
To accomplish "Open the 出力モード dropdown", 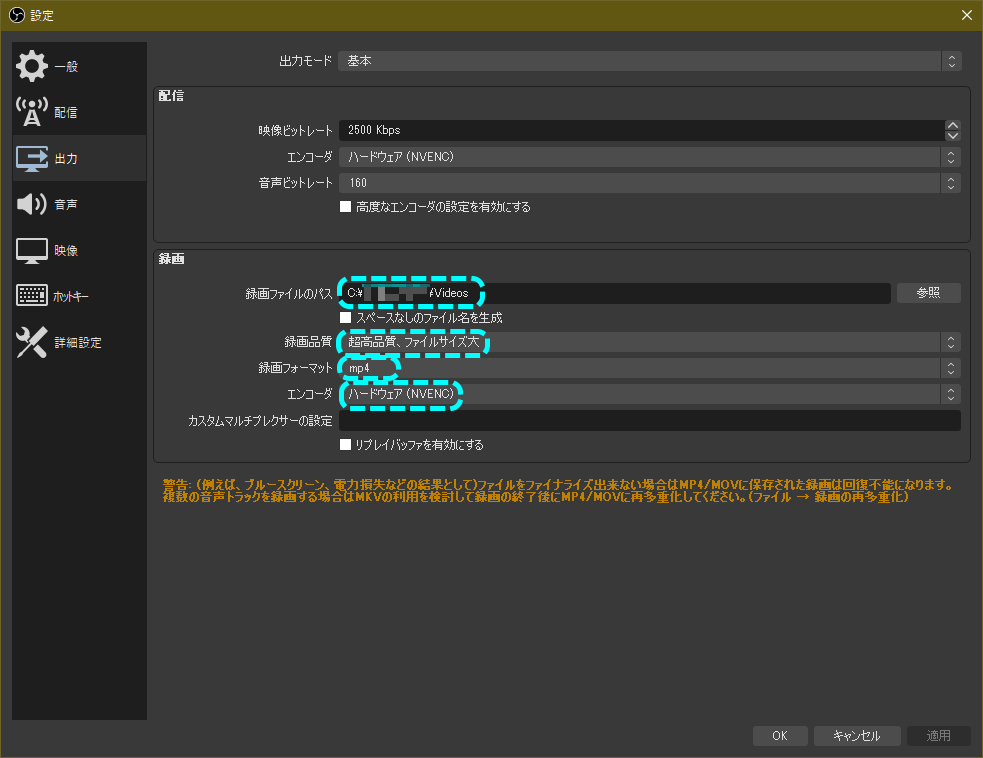I will coord(649,61).
